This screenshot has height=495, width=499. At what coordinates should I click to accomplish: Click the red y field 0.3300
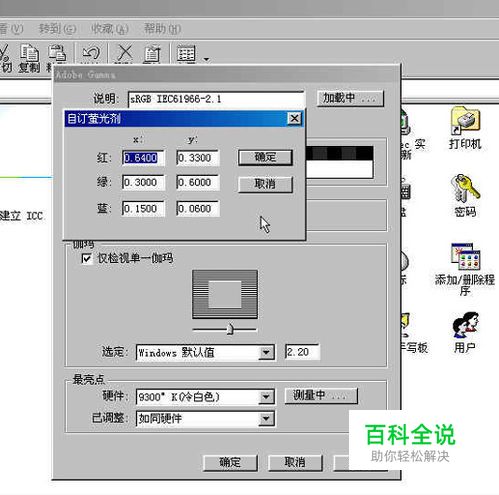[x=198, y=158]
